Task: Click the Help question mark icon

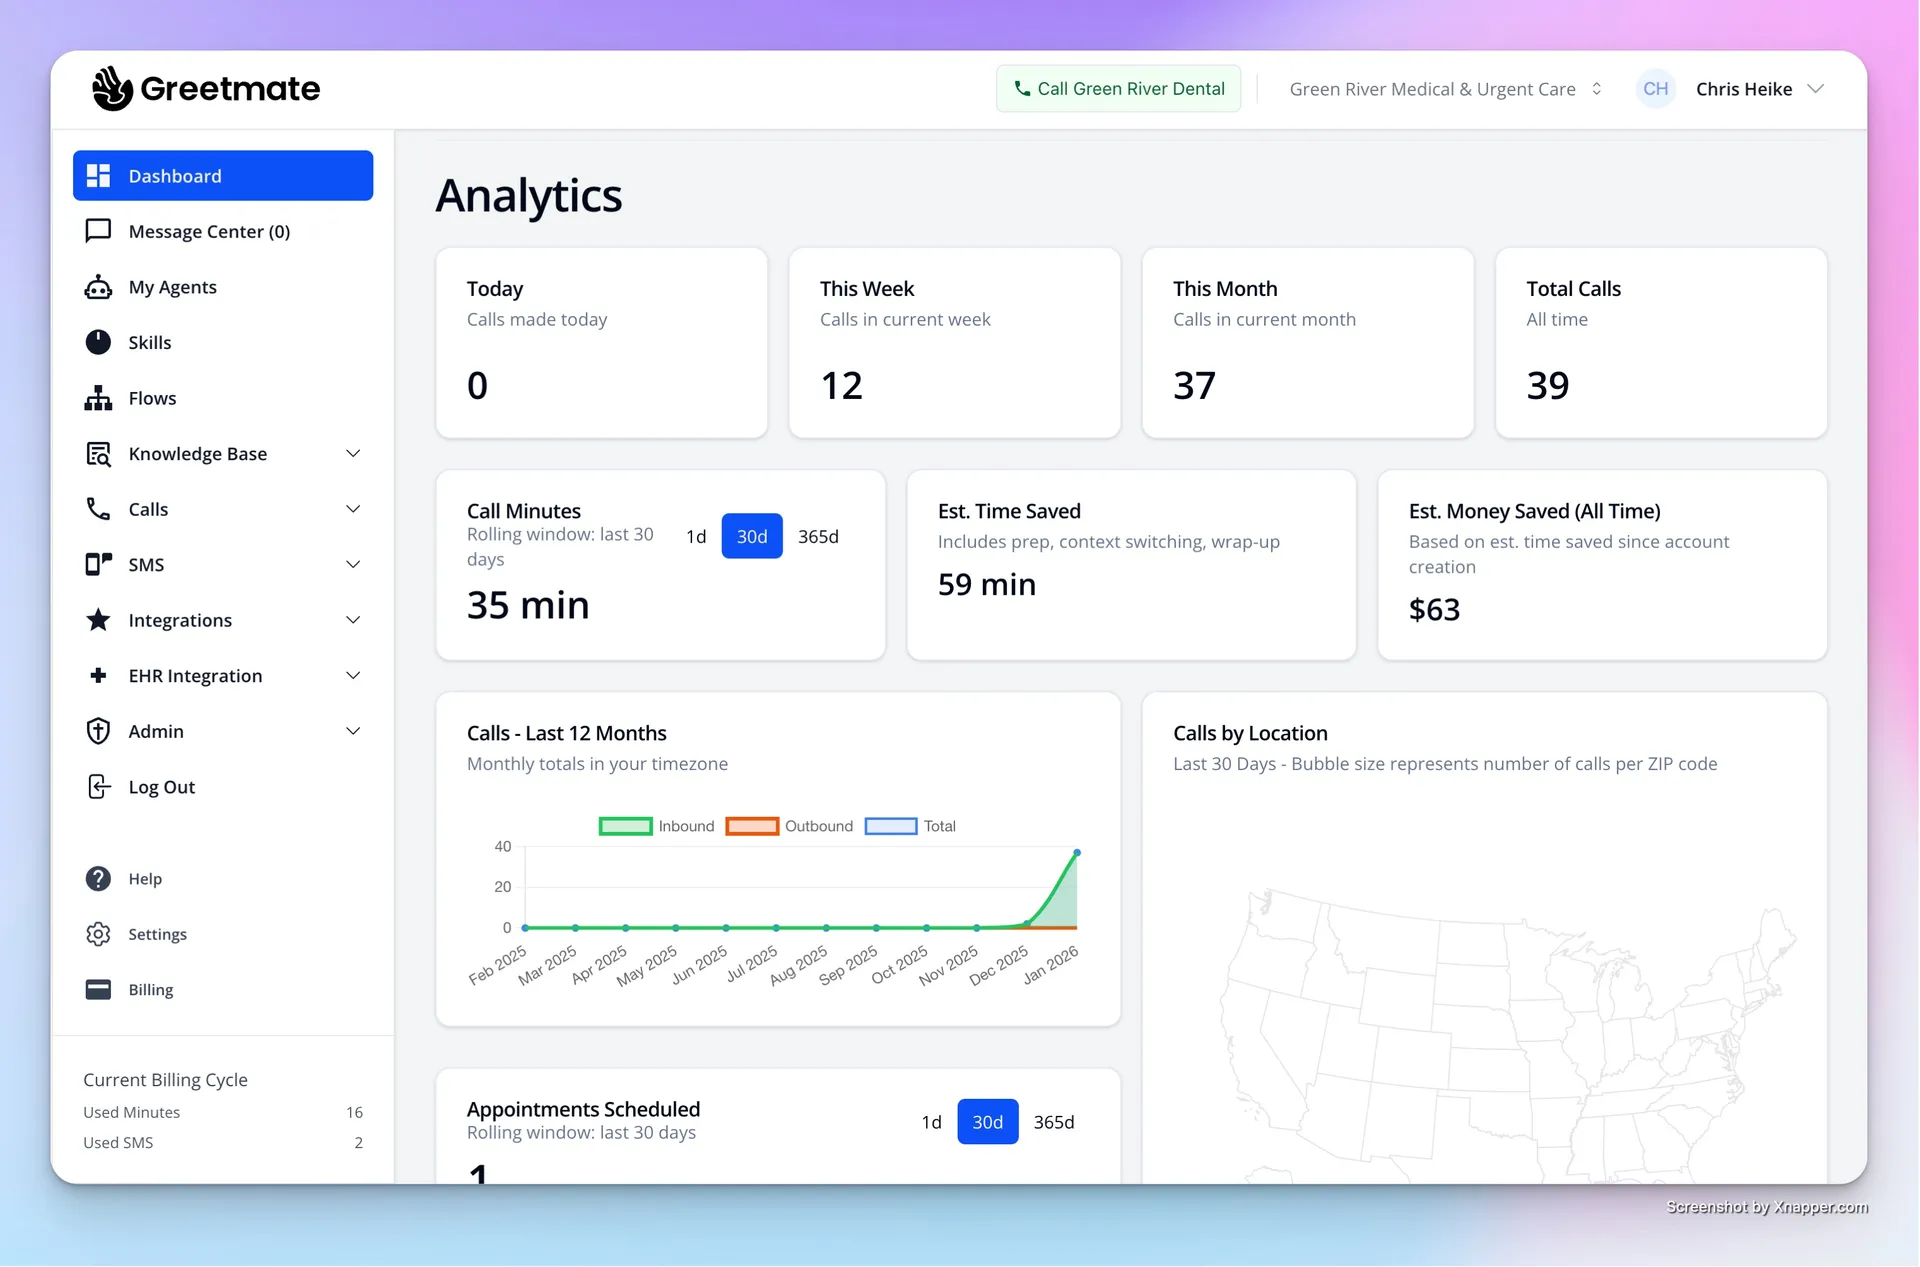Action: (x=98, y=878)
